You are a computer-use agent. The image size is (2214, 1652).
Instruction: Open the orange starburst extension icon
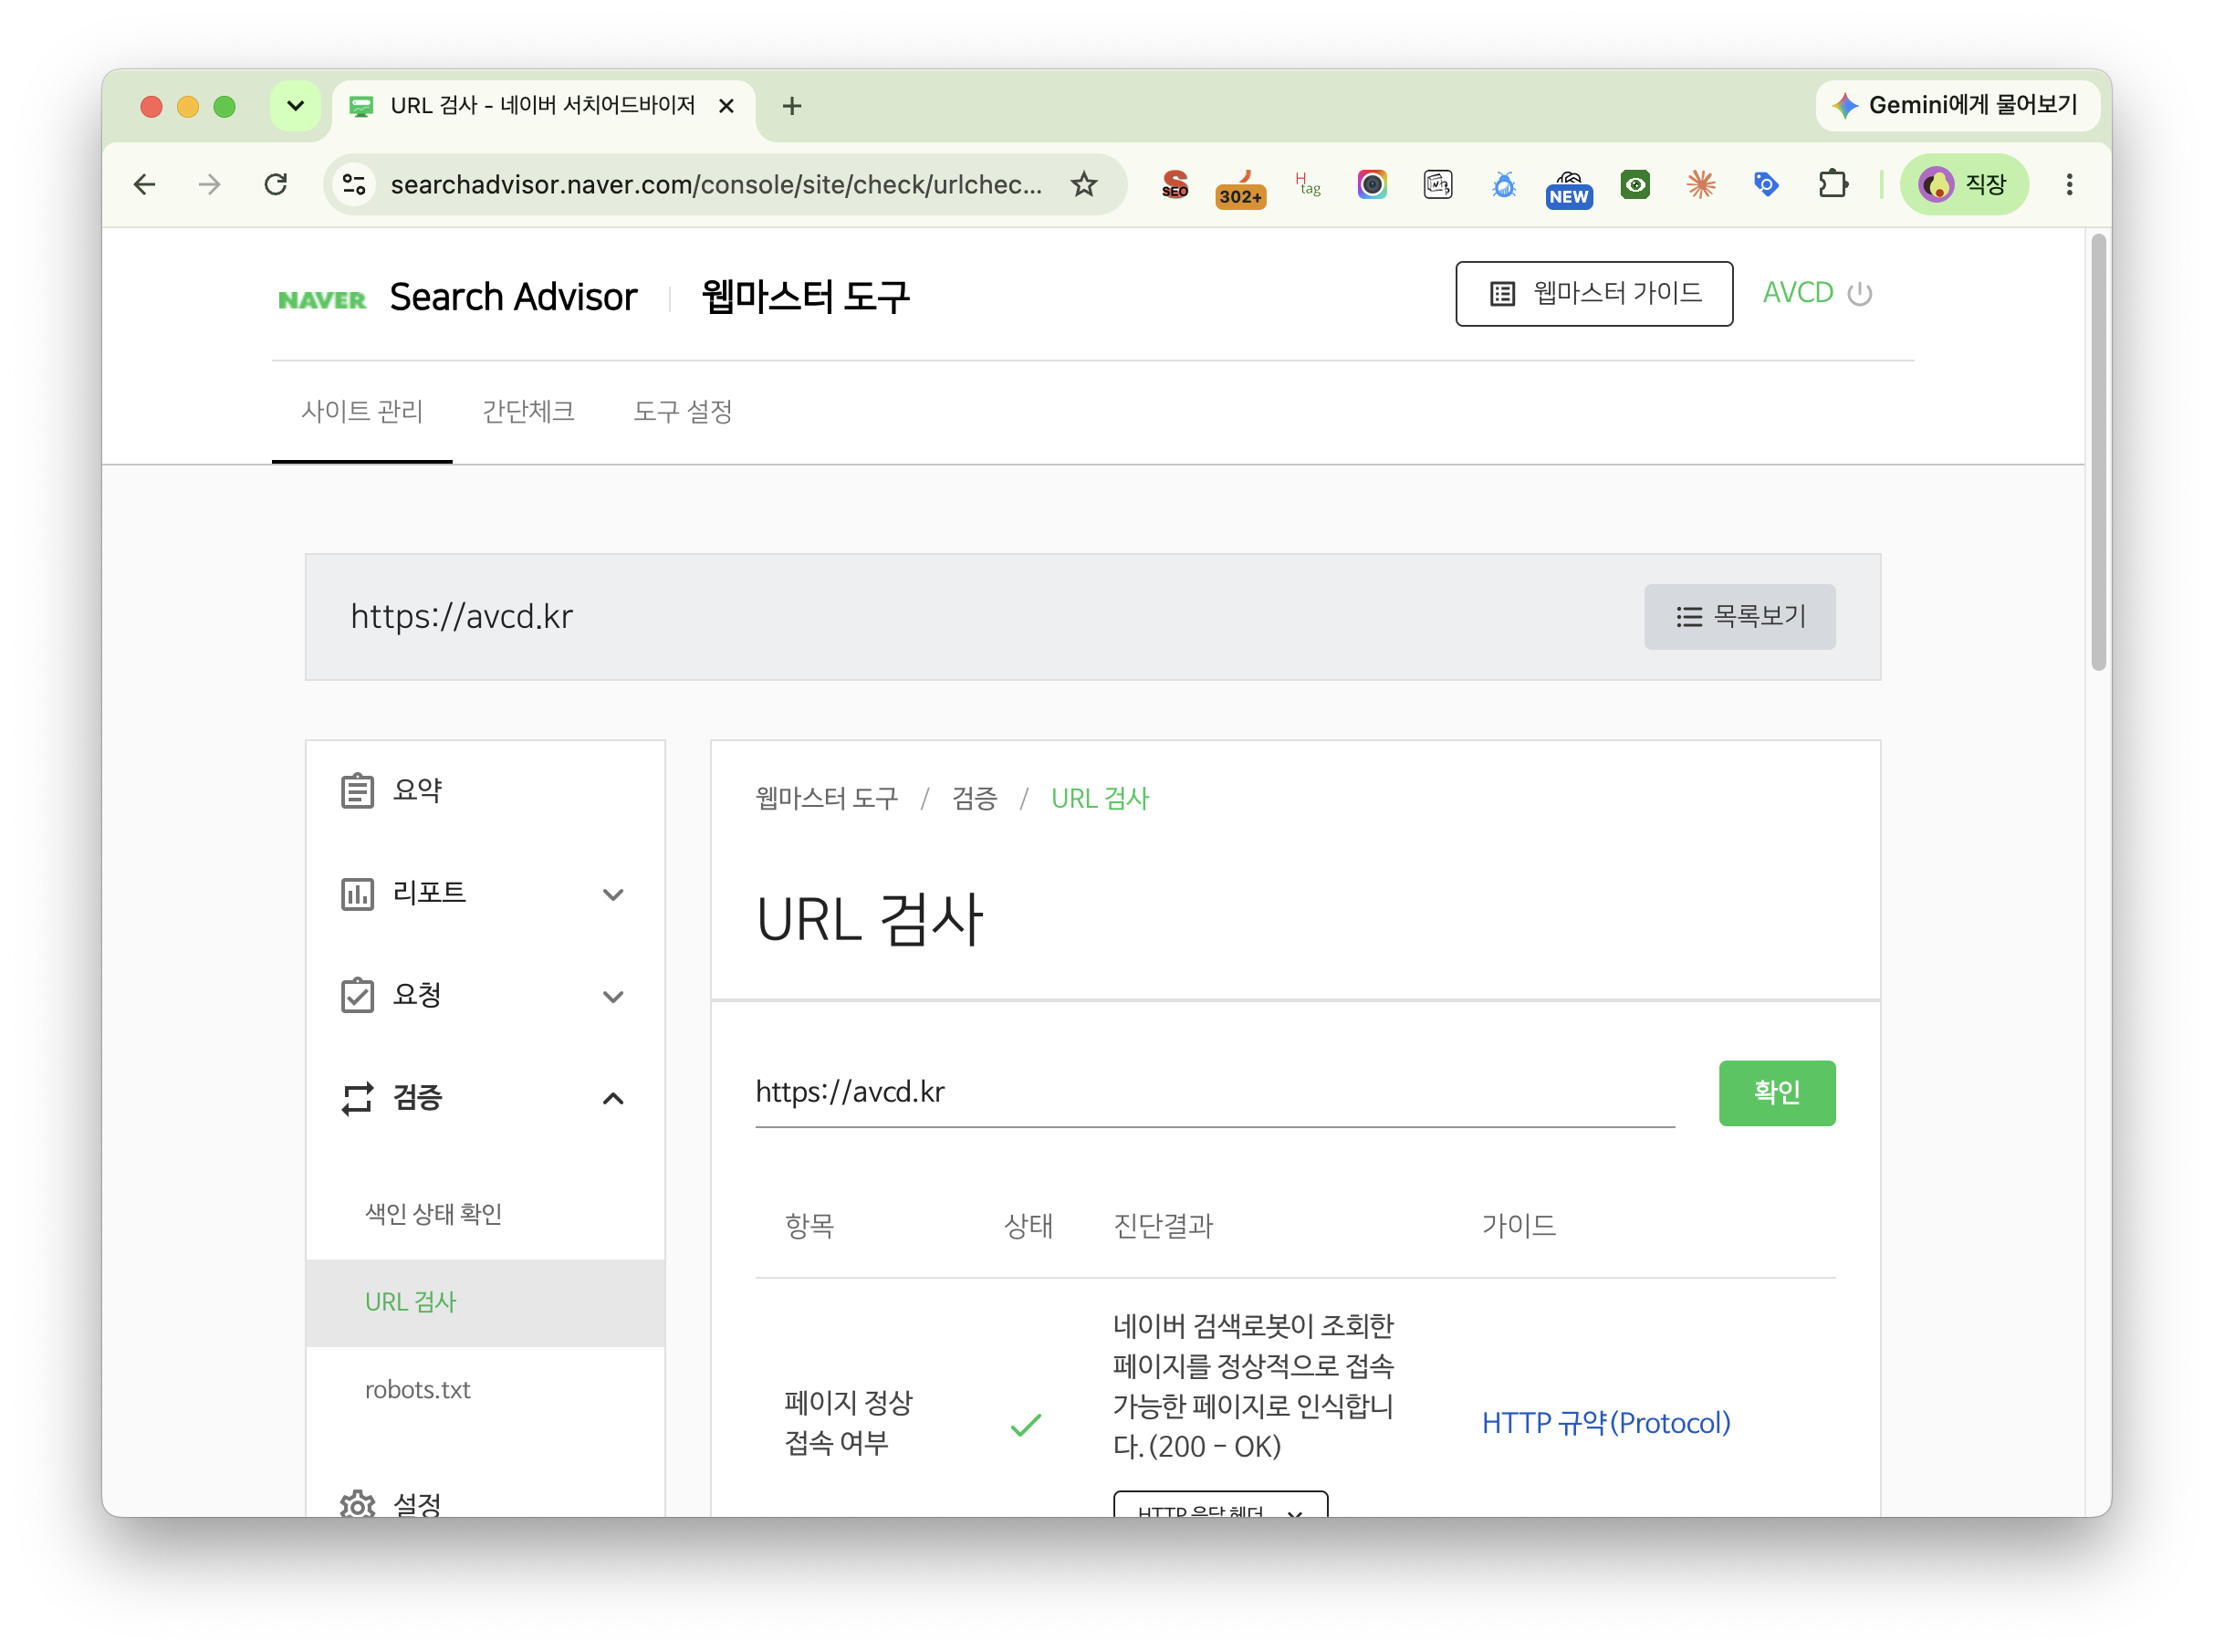(1700, 184)
